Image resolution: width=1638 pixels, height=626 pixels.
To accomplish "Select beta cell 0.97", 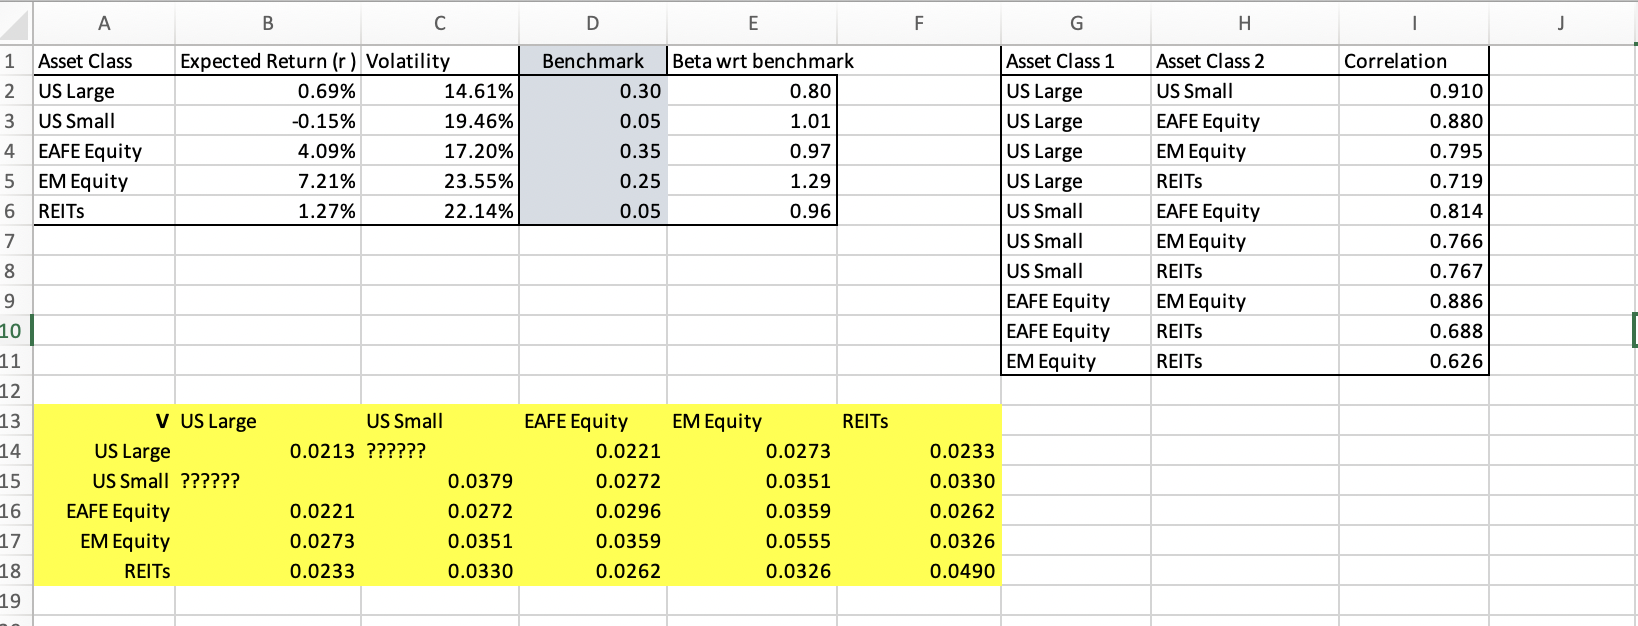I will (x=753, y=151).
